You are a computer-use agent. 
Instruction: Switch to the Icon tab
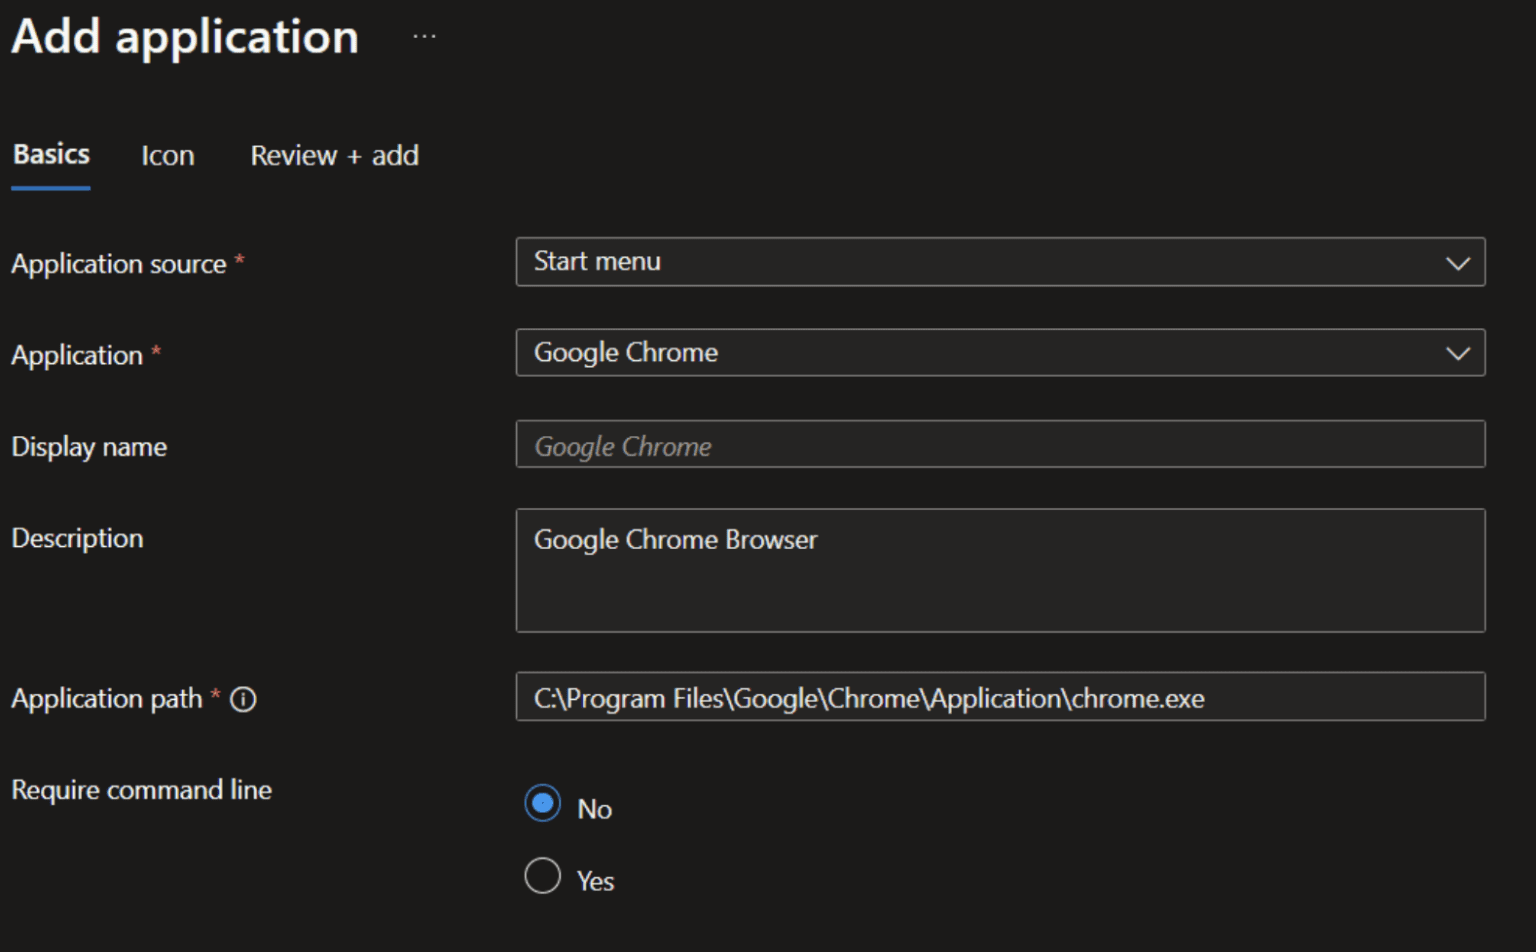pyautogui.click(x=167, y=156)
